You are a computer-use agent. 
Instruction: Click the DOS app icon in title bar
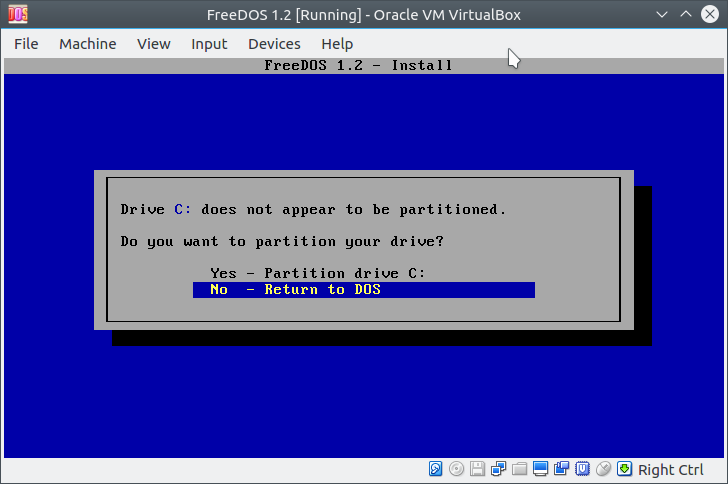[x=18, y=14]
